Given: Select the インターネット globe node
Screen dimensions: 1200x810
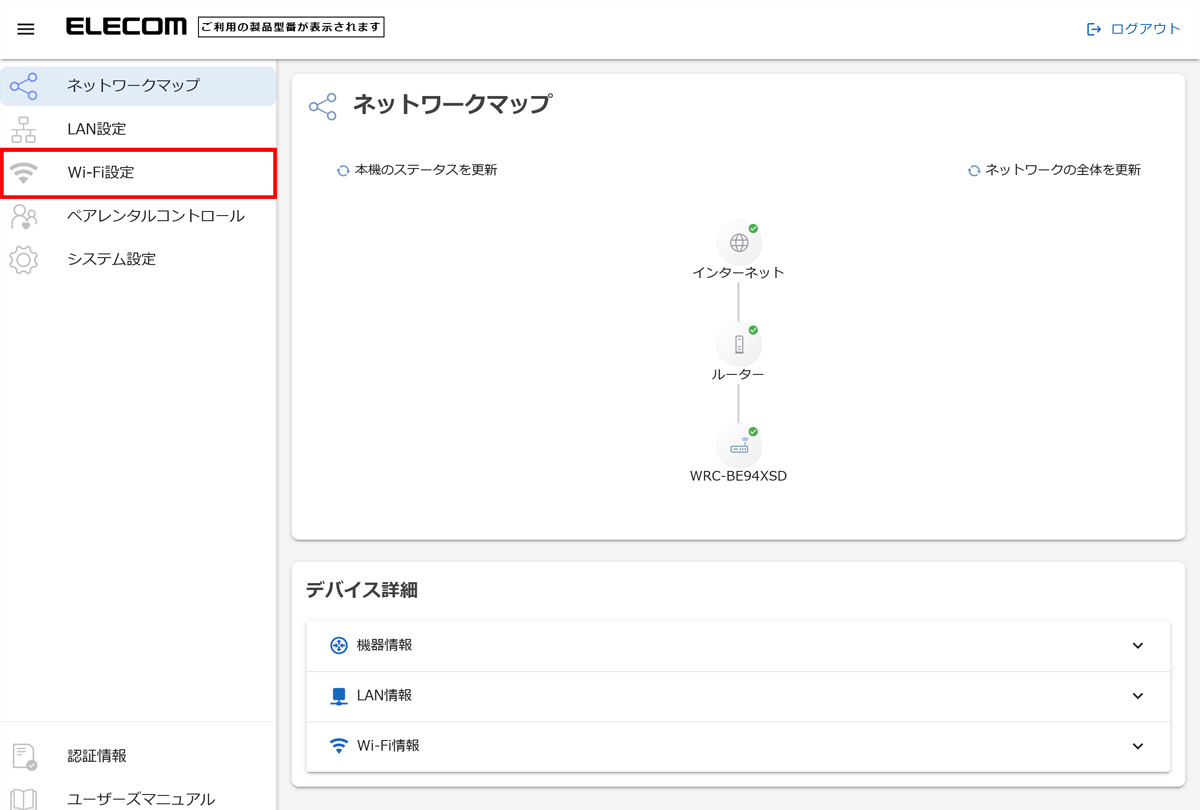Looking at the screenshot, I should [x=739, y=243].
